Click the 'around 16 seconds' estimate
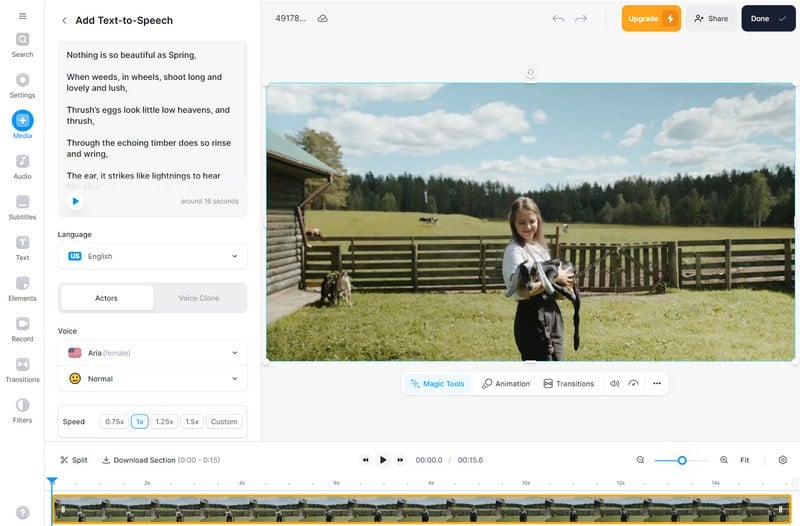 (x=209, y=201)
